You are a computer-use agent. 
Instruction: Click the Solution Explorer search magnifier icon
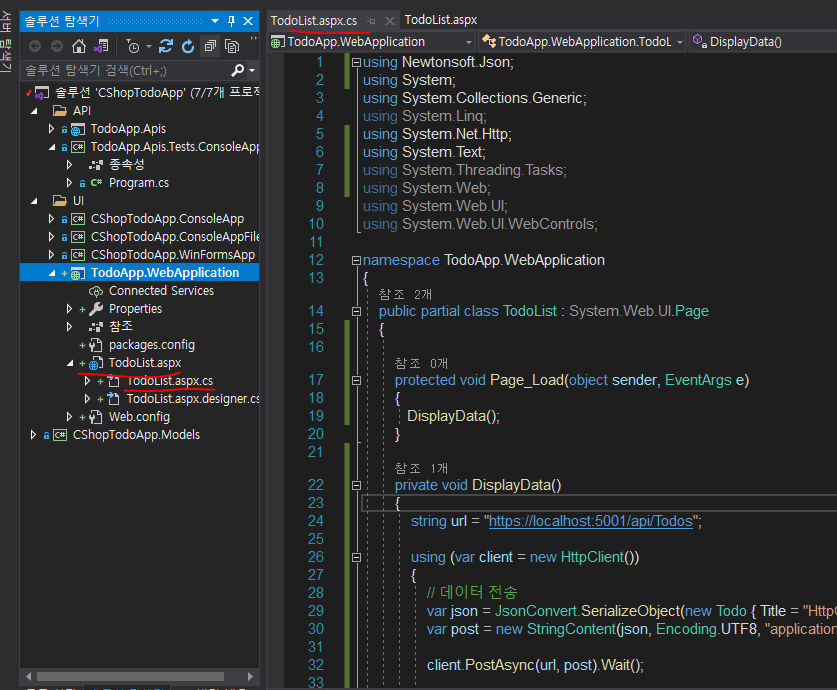pyautogui.click(x=237, y=70)
